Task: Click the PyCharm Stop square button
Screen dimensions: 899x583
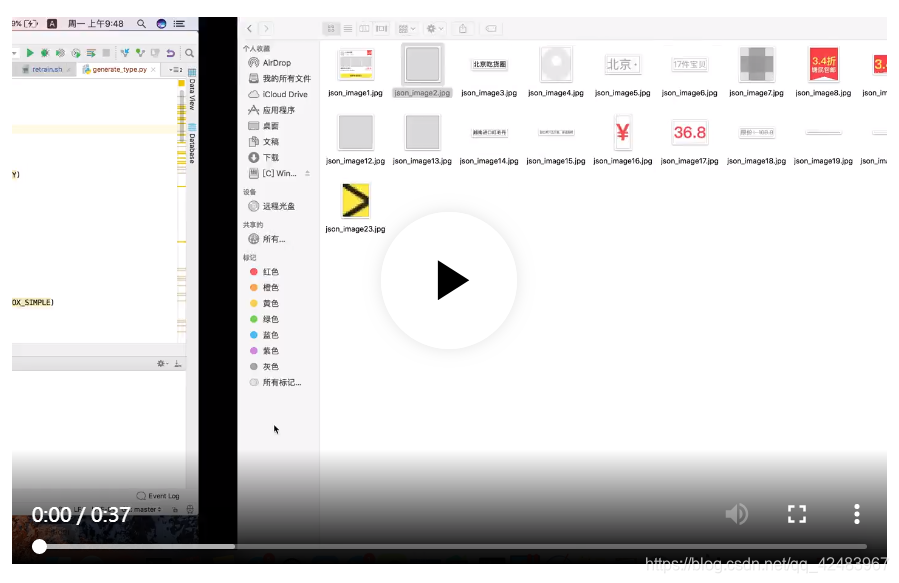Action: coord(106,53)
